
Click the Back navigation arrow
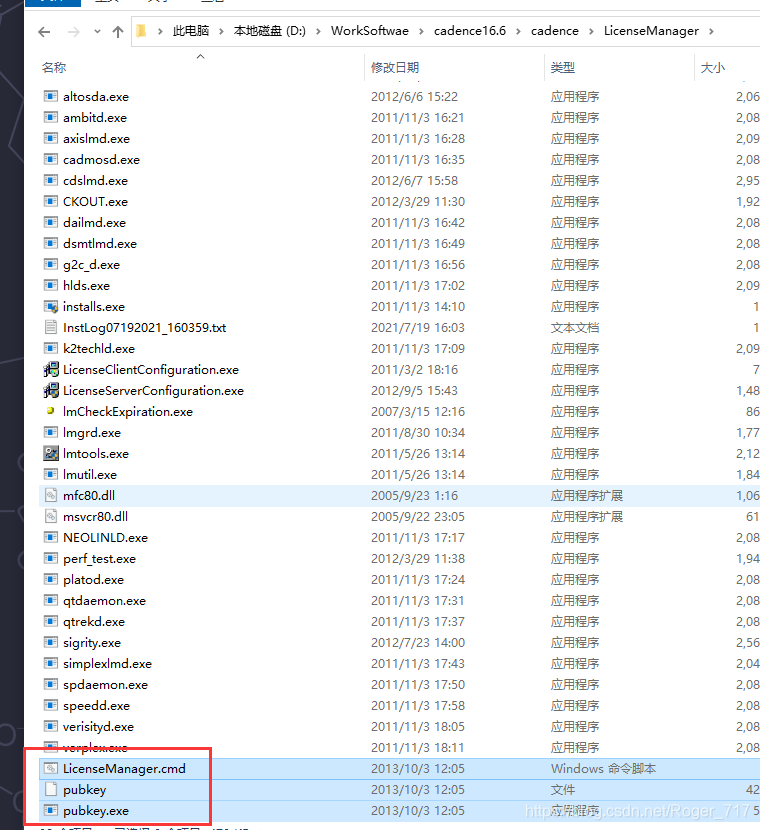[44, 32]
